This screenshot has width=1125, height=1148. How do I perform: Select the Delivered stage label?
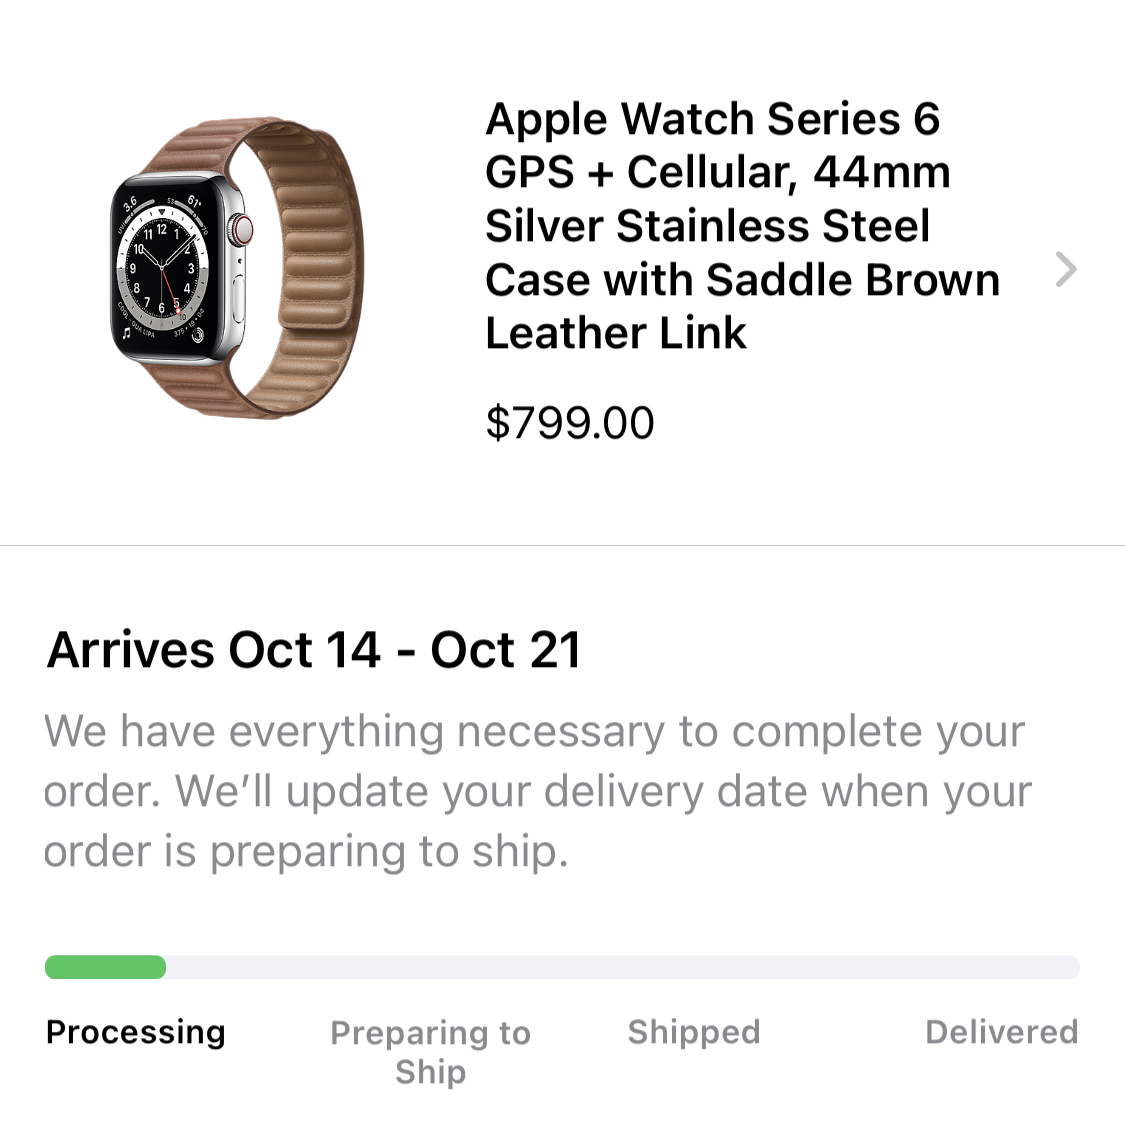pos(1001,1032)
